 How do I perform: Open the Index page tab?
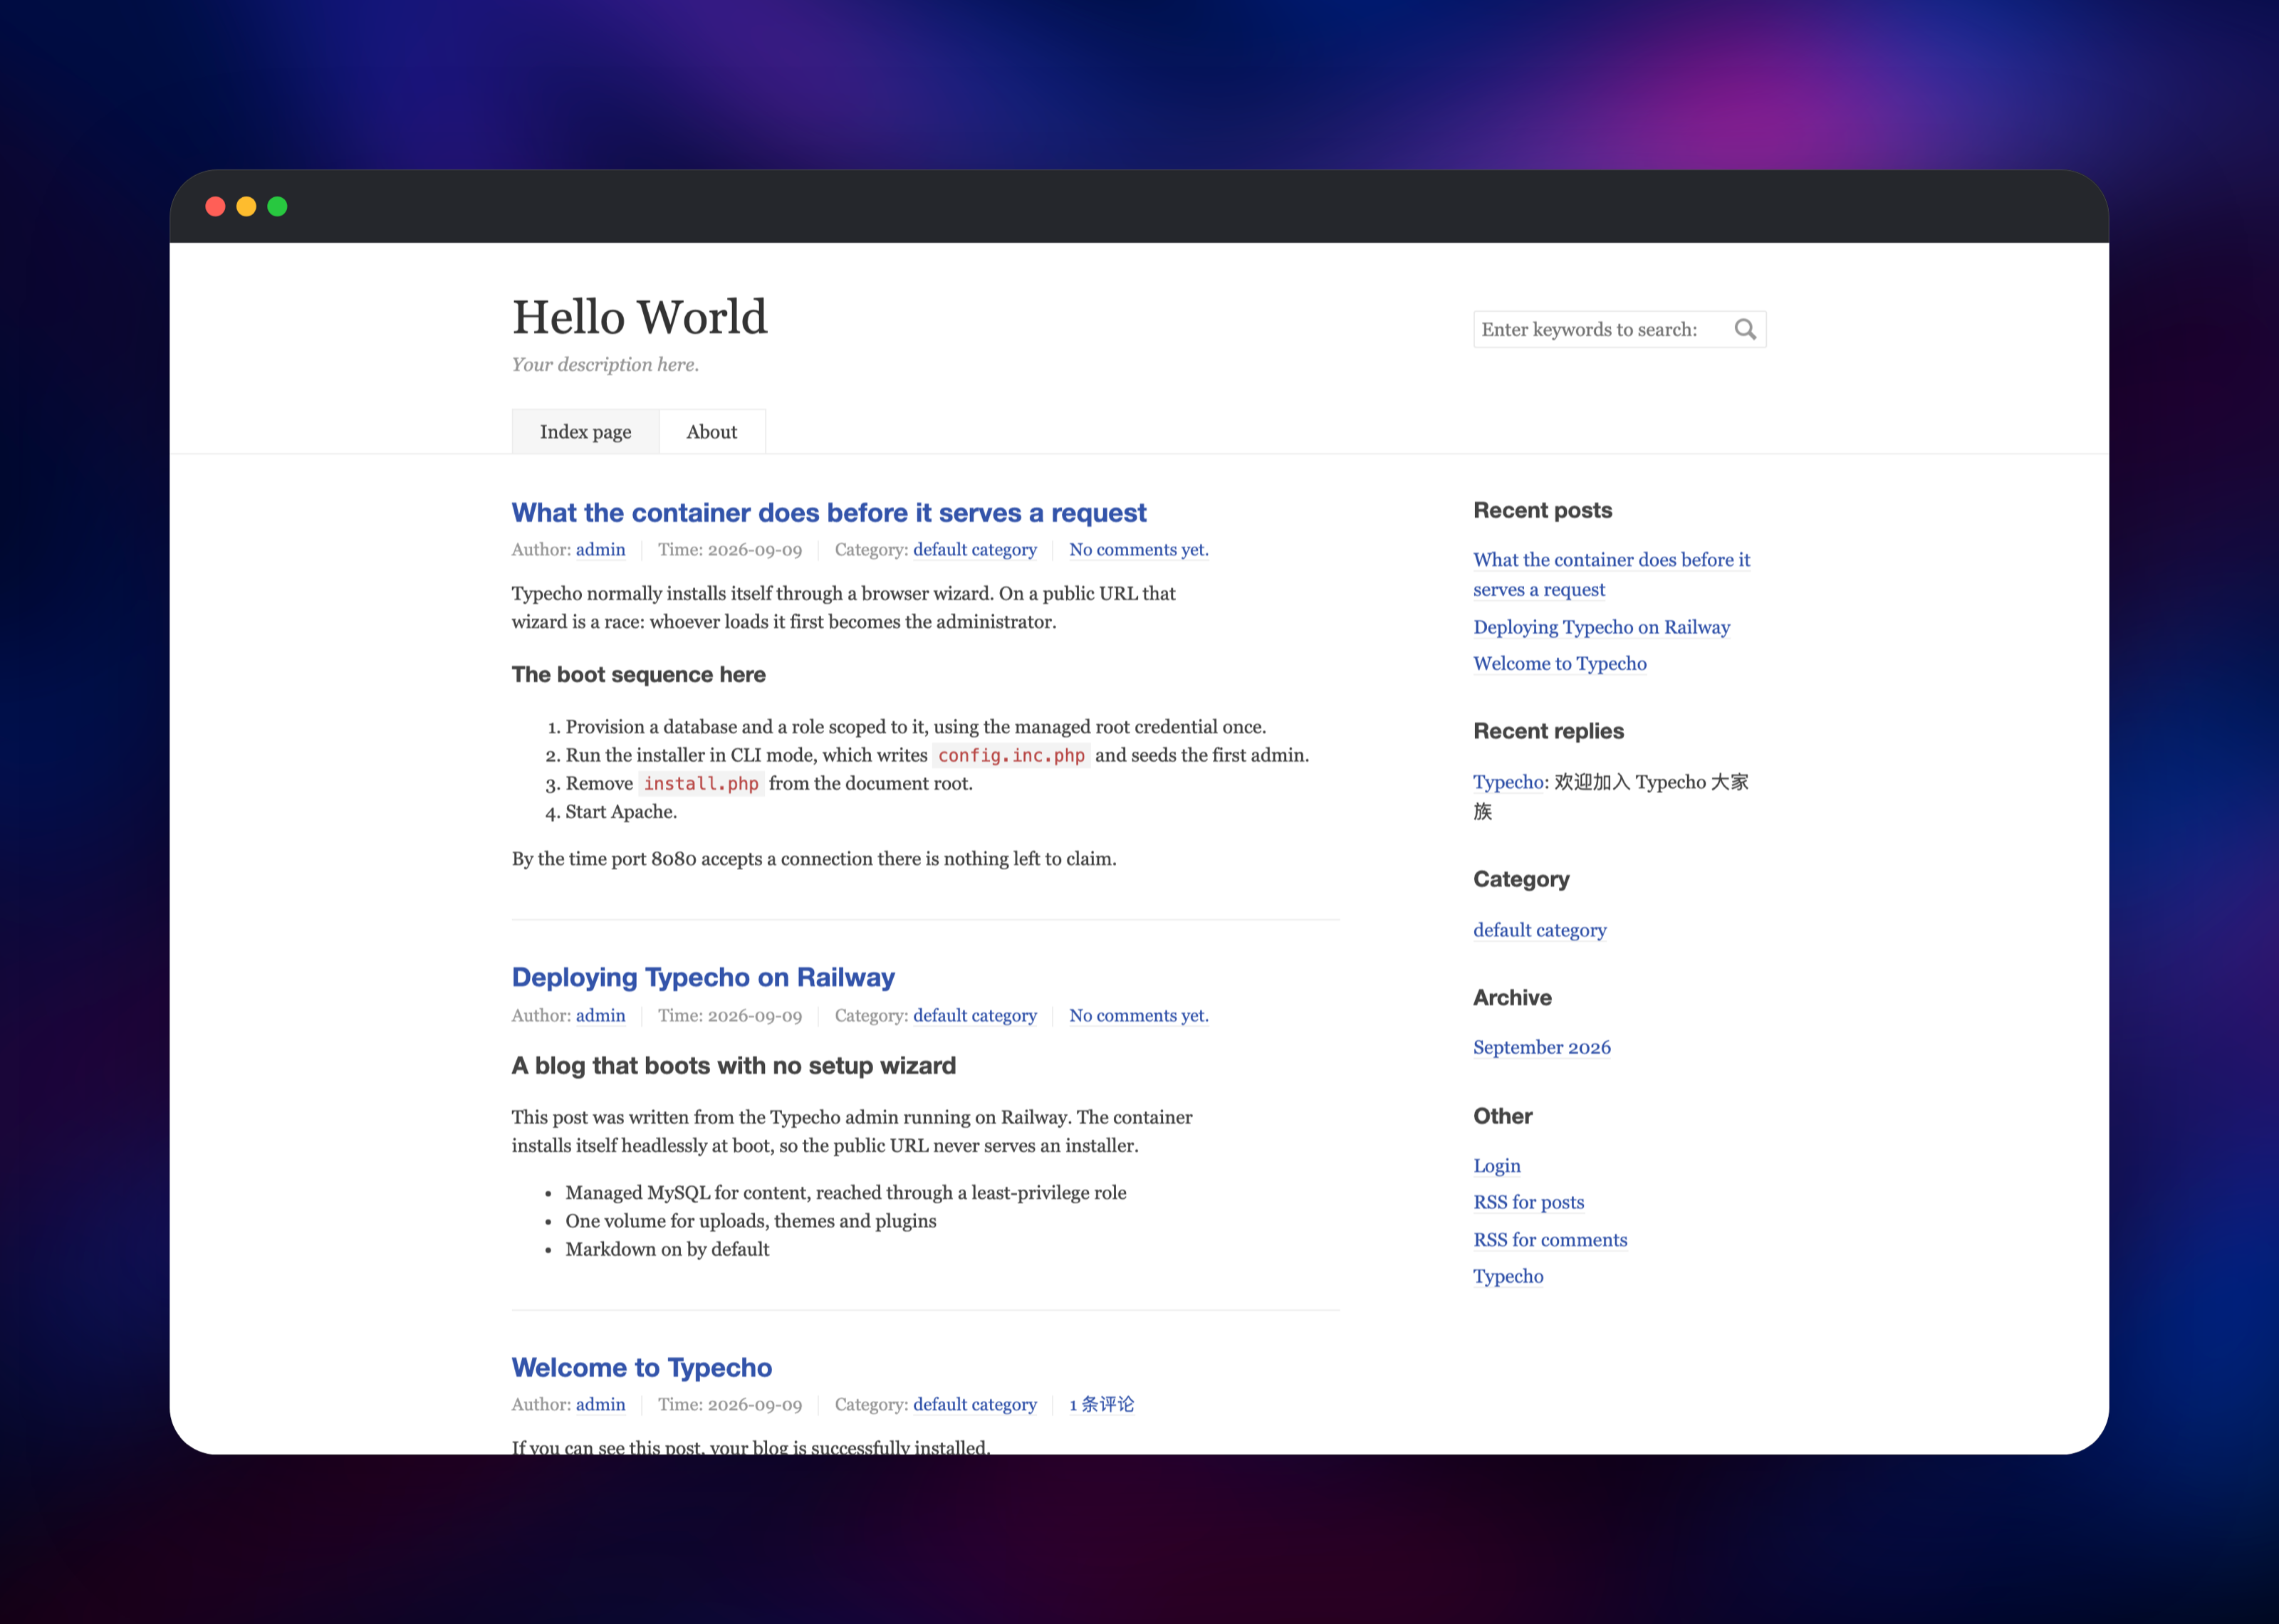click(585, 432)
